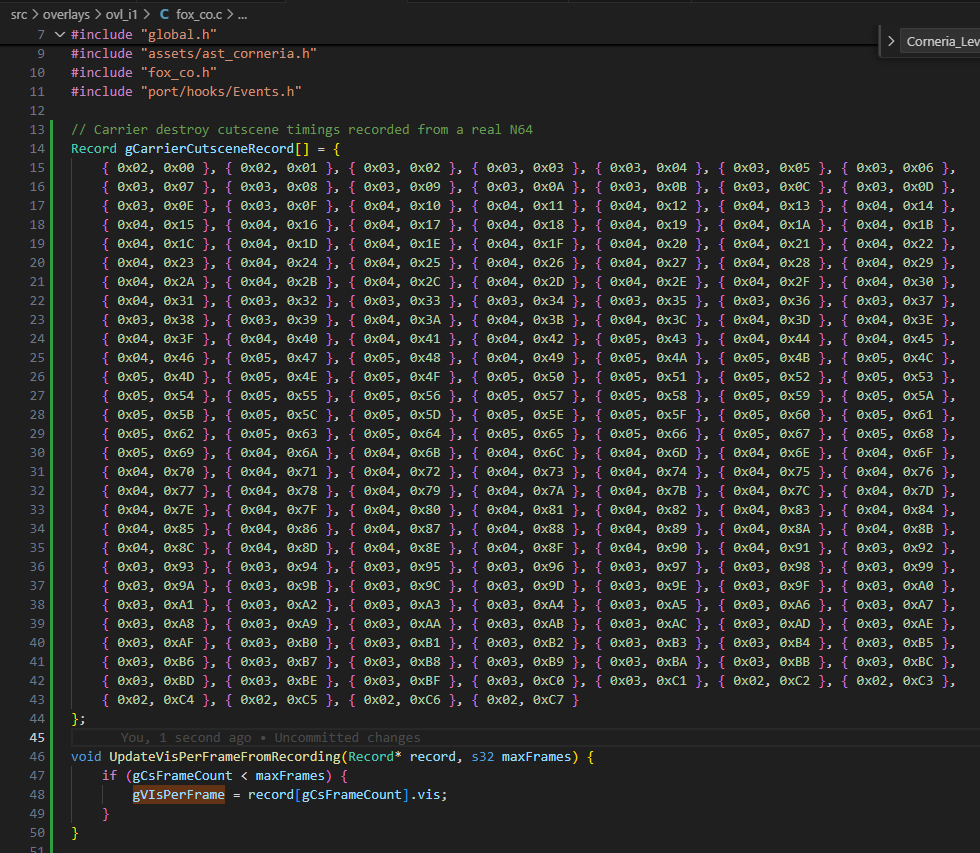Expand the chevron beside Corneria_Lev panel
980x853 pixels.
click(x=891, y=41)
